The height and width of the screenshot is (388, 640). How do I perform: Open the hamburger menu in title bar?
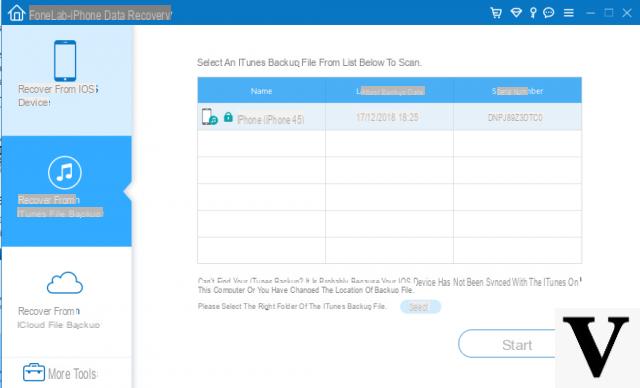point(569,13)
